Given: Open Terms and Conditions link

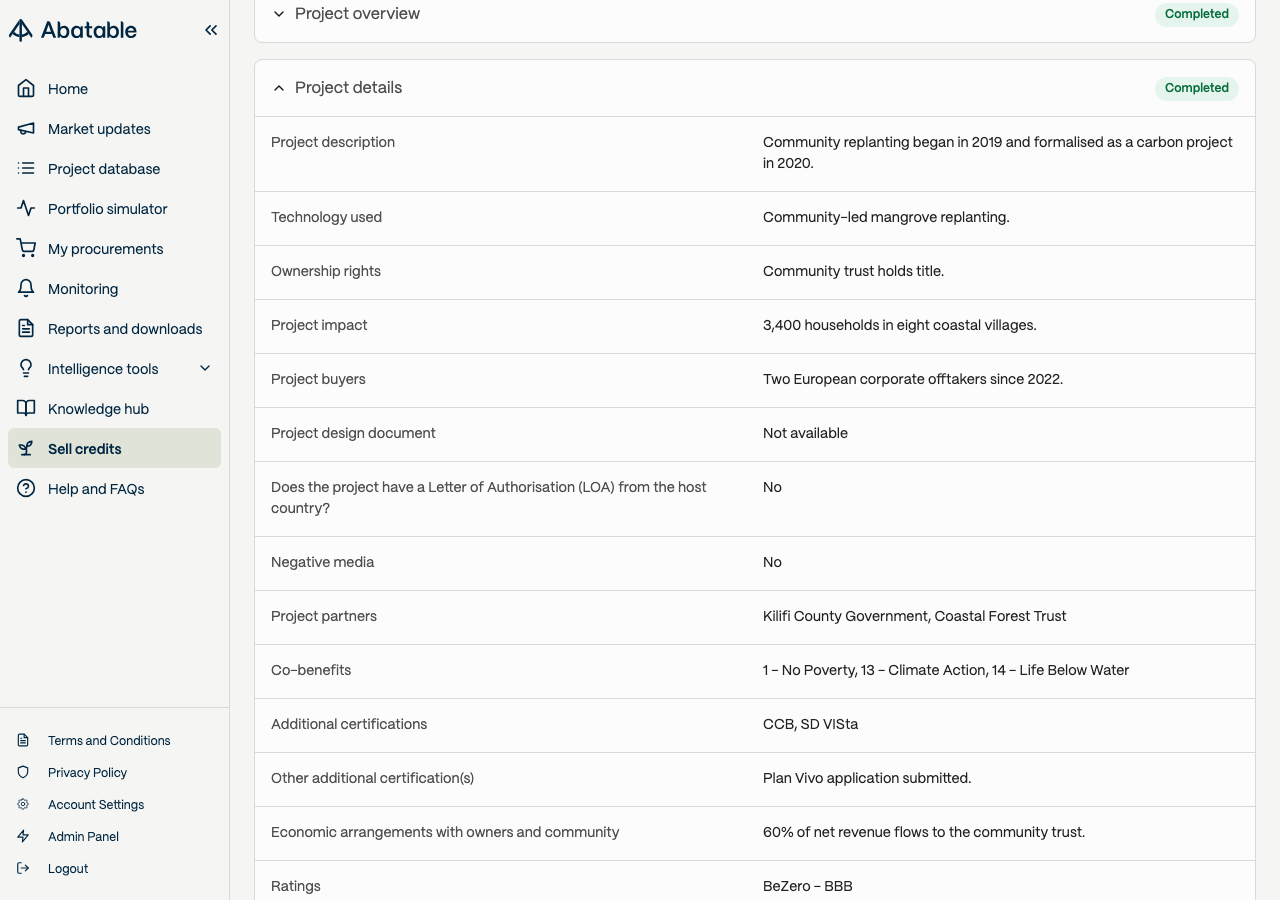Looking at the screenshot, I should pos(109,741).
